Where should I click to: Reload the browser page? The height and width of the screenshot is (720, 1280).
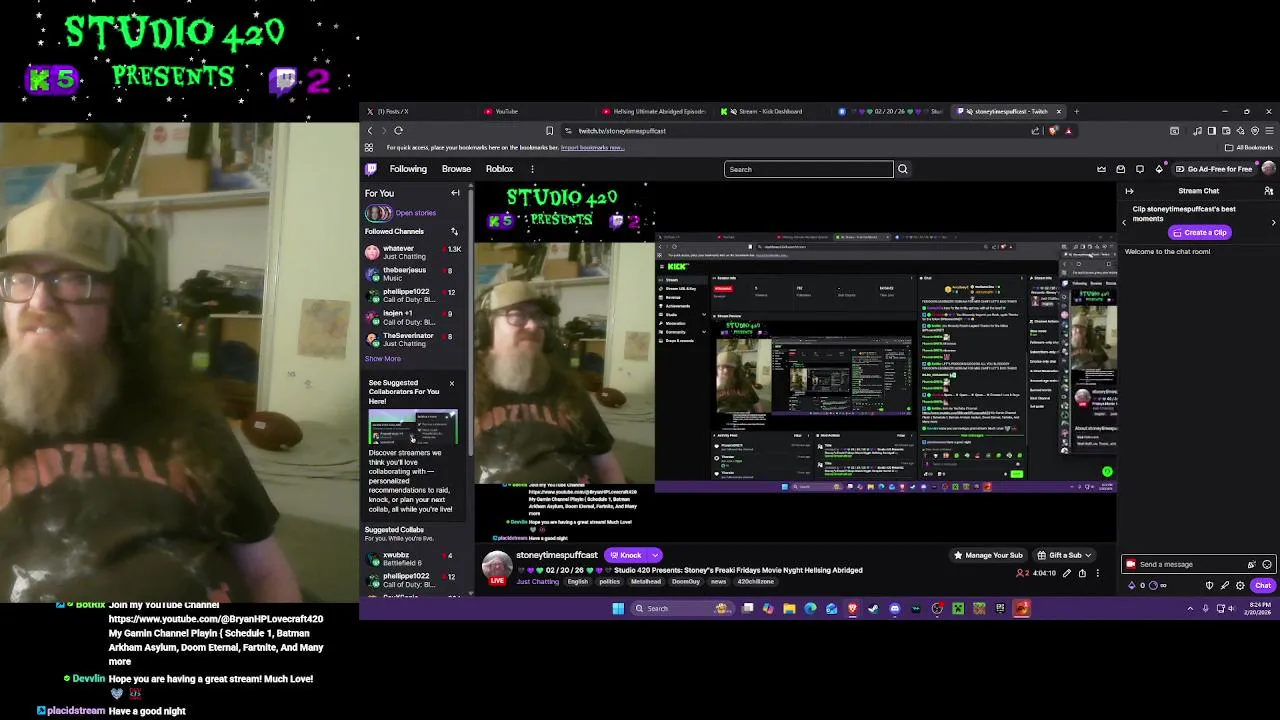(x=398, y=130)
